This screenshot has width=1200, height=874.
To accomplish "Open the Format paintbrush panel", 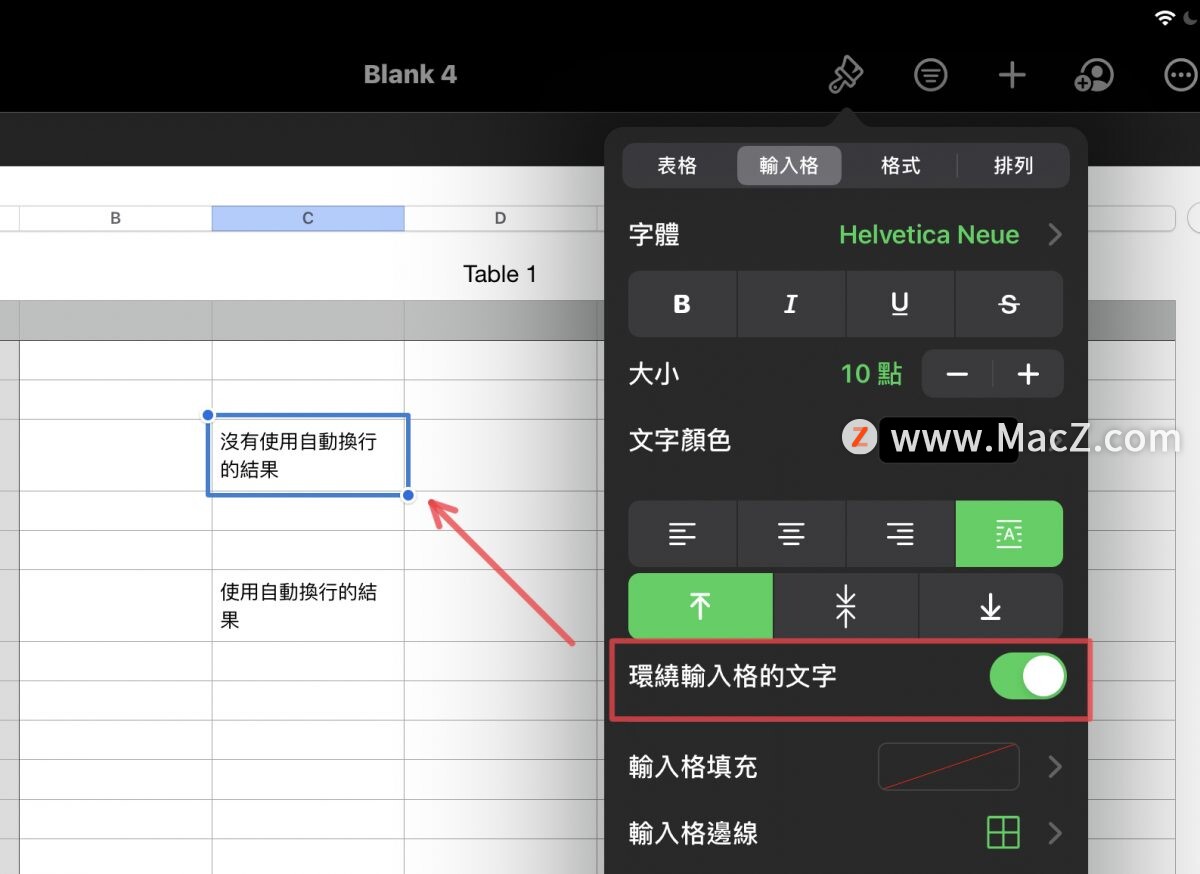I will point(846,75).
